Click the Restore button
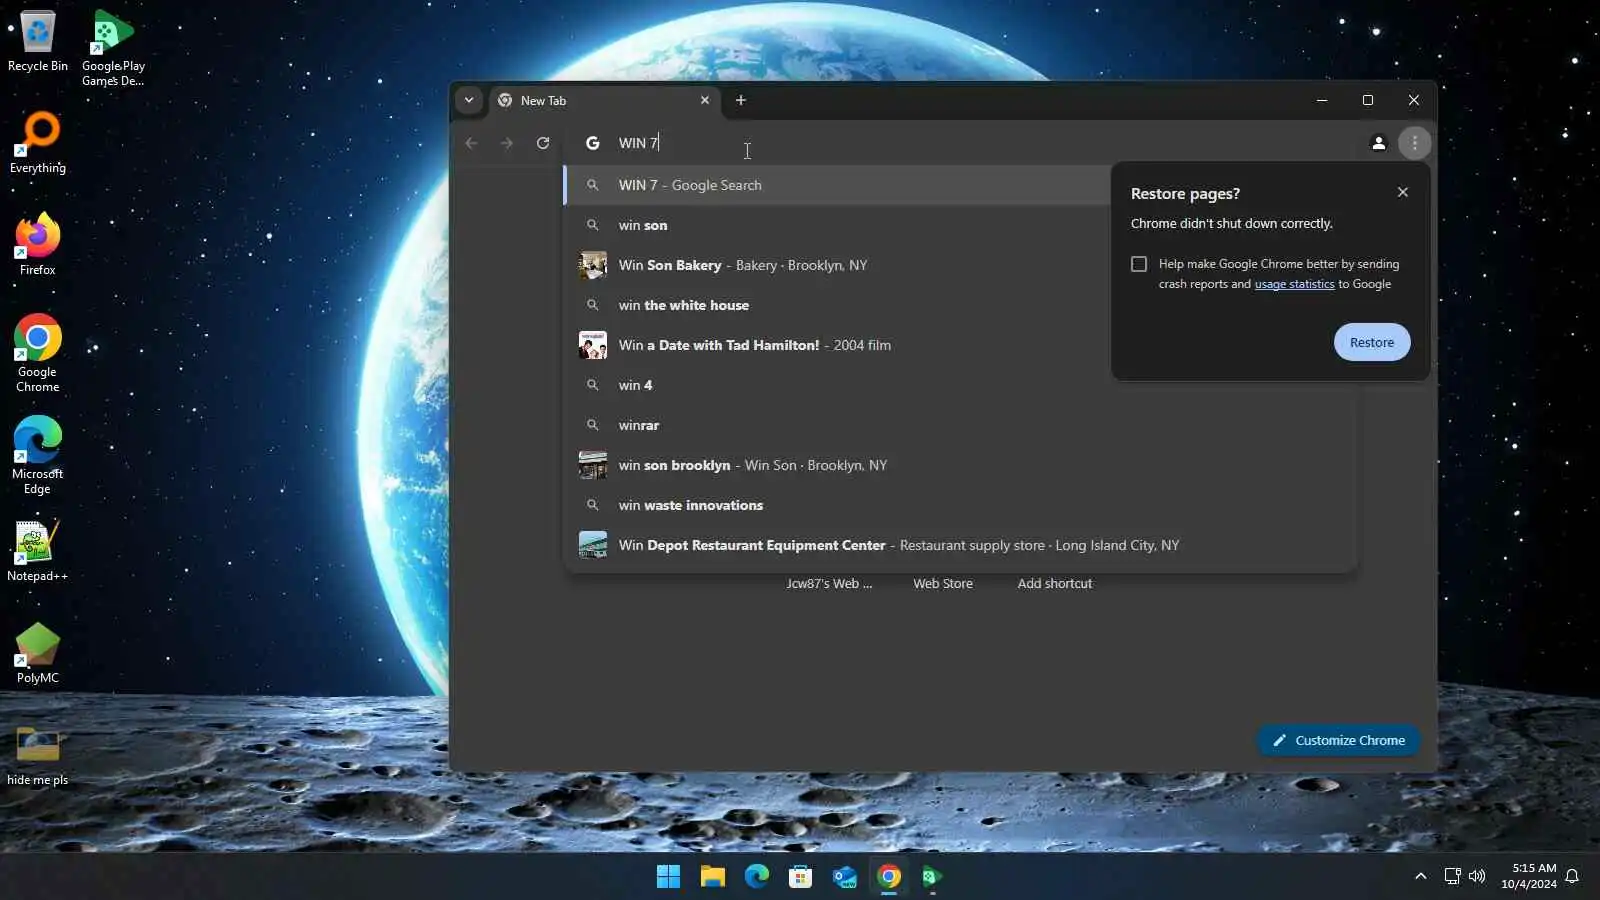The image size is (1600, 900). click(x=1372, y=342)
